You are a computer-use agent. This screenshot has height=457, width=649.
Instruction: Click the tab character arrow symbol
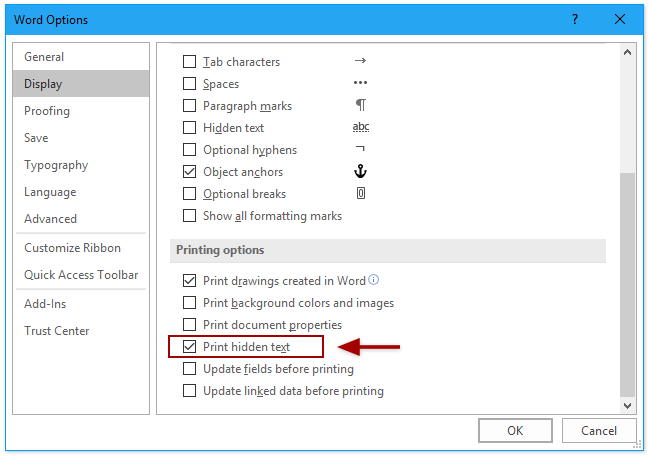pos(361,62)
